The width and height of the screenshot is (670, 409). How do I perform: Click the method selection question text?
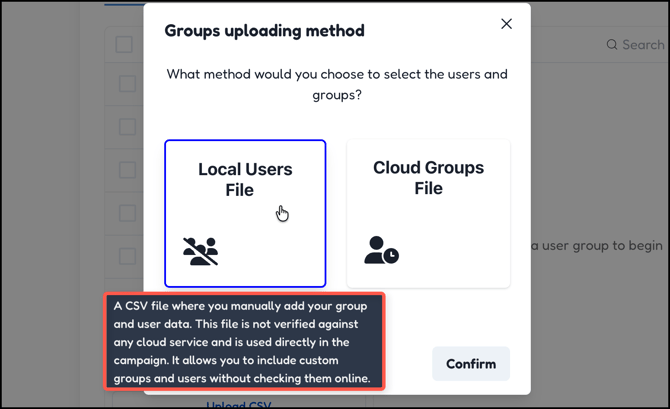(x=337, y=85)
